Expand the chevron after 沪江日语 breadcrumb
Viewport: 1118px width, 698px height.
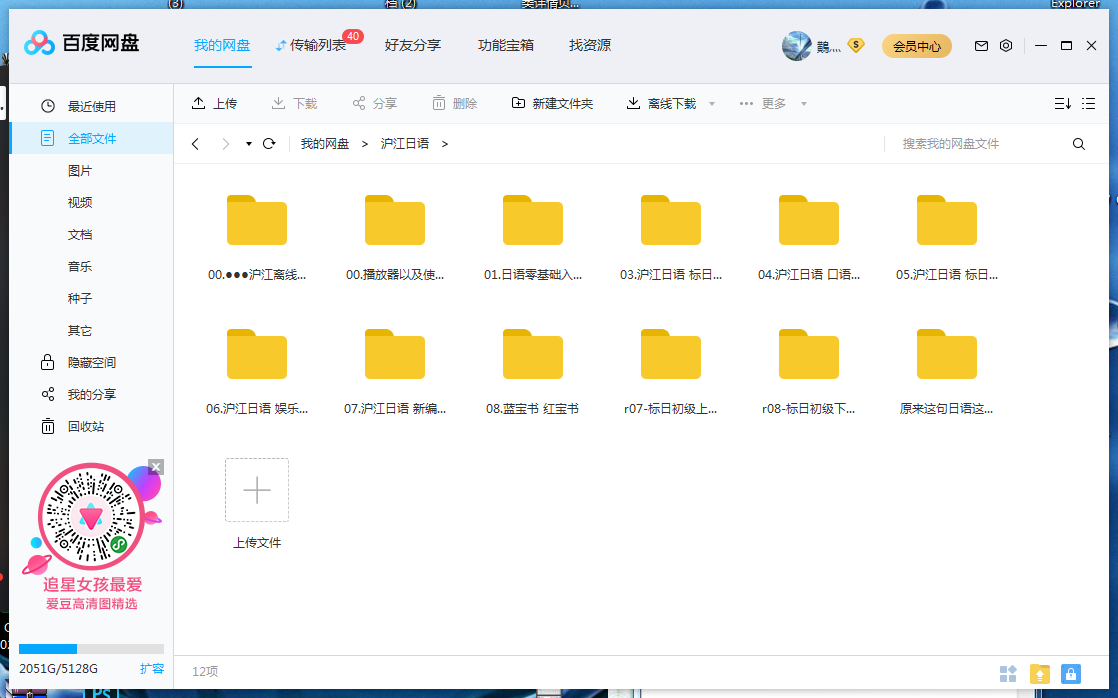click(x=445, y=144)
